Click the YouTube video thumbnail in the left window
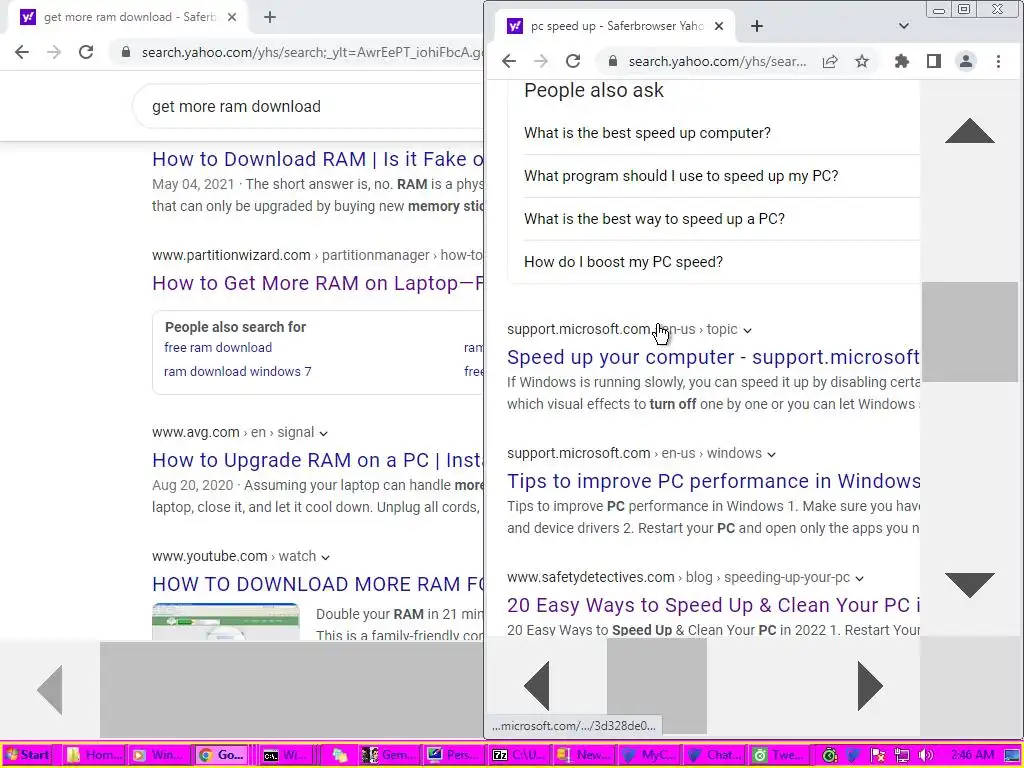Screen dimensions: 1024x768 [226, 622]
